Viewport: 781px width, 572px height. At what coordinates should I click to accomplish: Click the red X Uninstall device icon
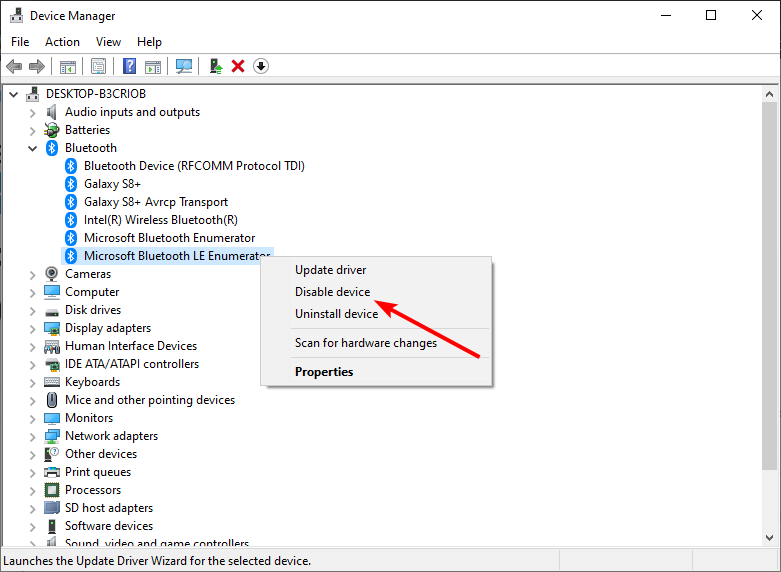pyautogui.click(x=238, y=66)
